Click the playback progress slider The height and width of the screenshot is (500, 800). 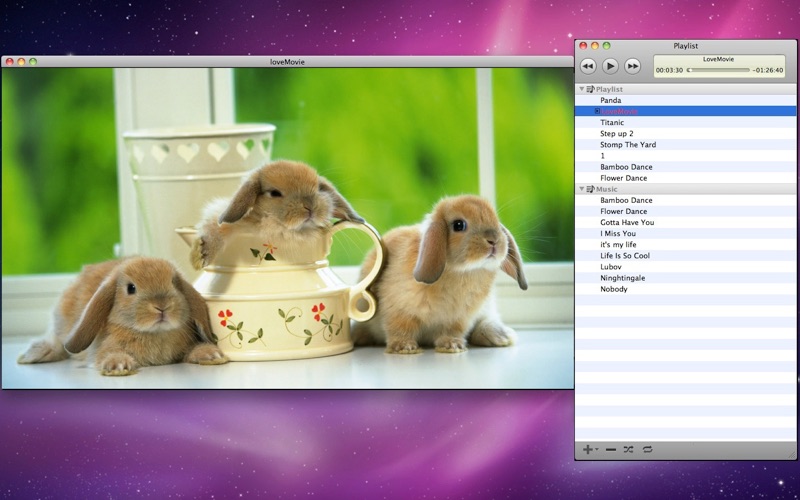pos(717,71)
